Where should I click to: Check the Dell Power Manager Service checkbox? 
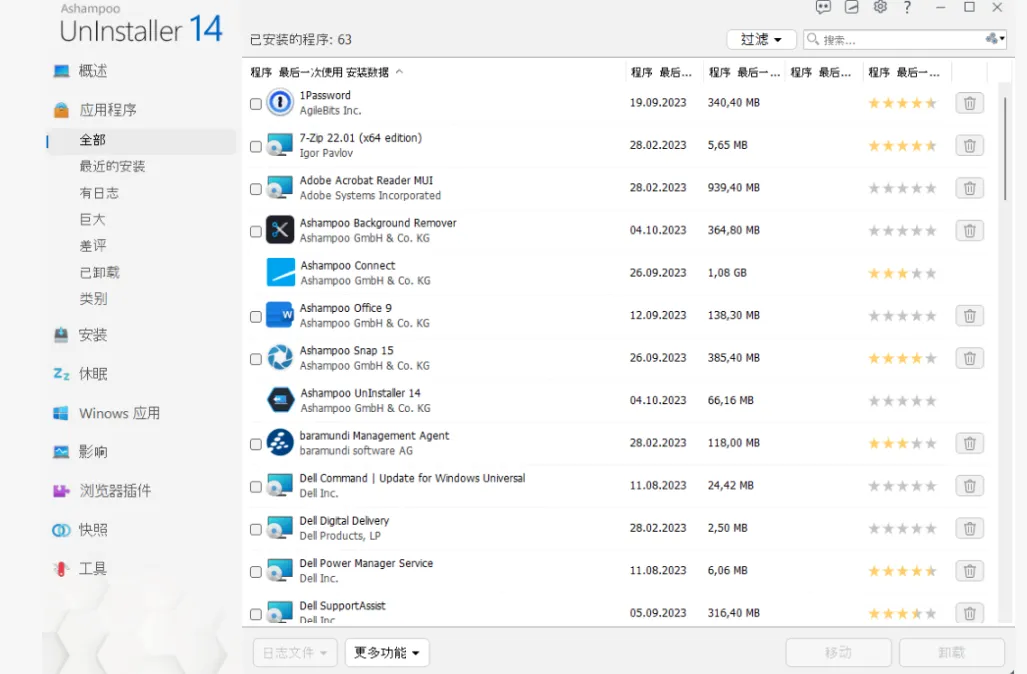pyautogui.click(x=256, y=572)
